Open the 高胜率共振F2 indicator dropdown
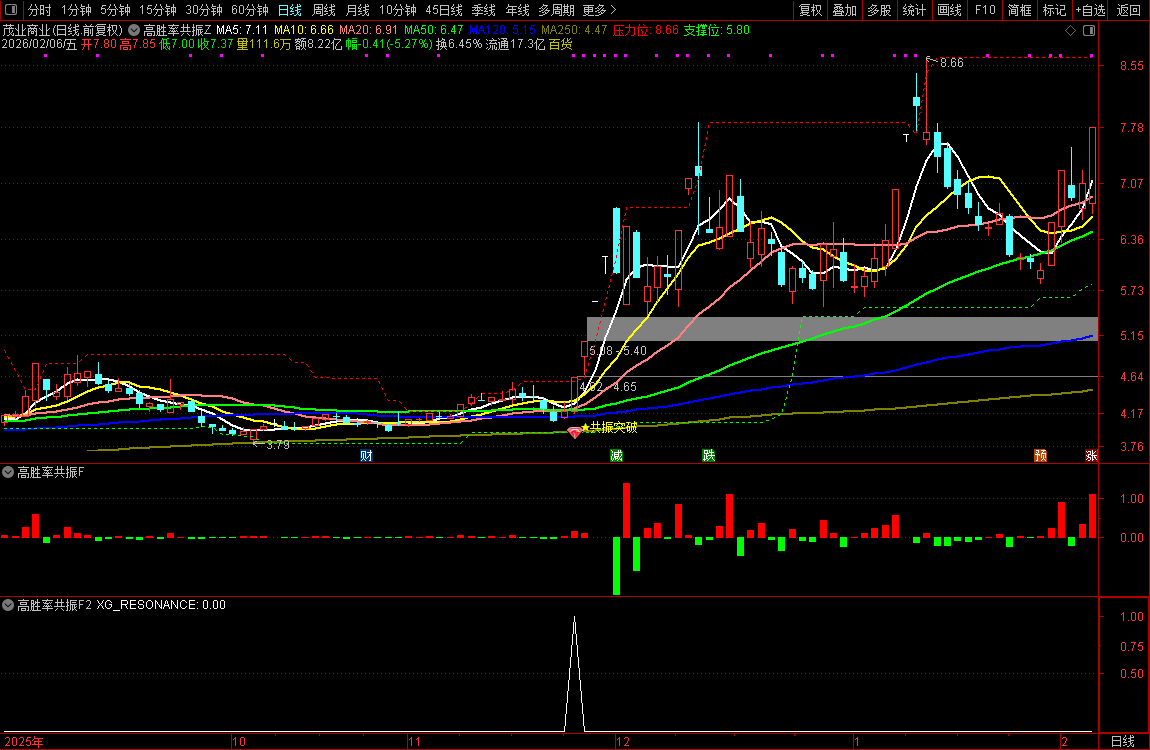Viewport: 1150px width, 750px height. 8,605
